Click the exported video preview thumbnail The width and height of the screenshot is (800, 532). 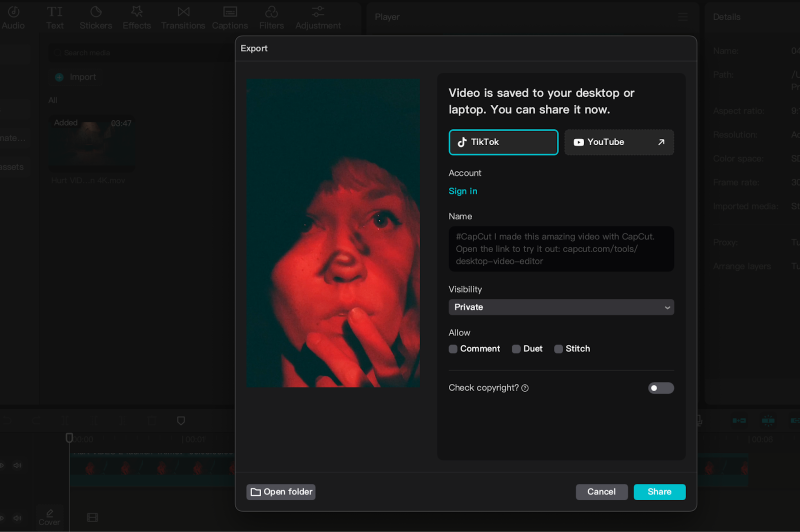[333, 233]
